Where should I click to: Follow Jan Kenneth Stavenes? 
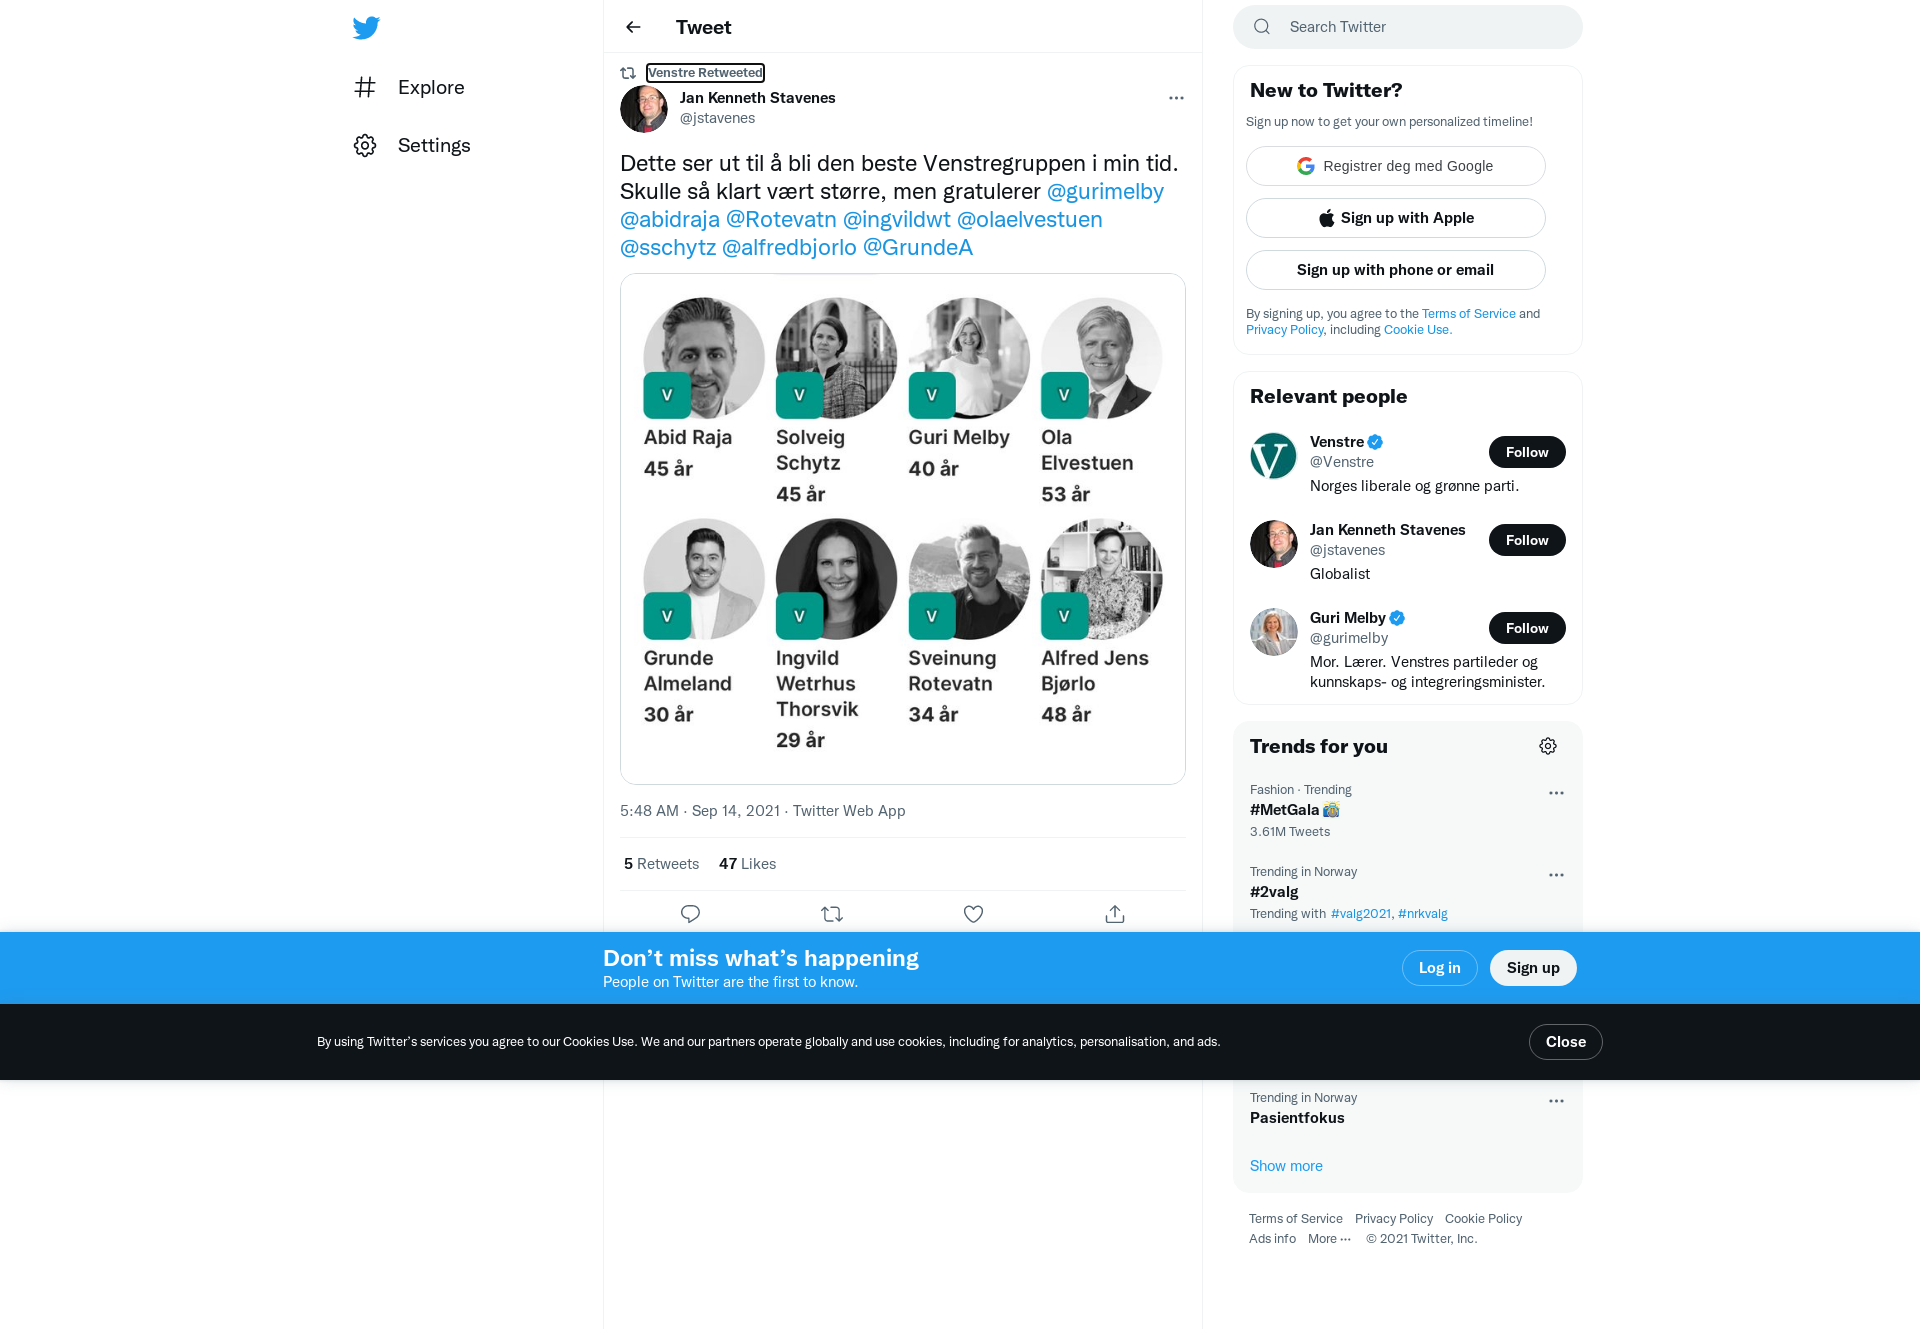tap(1527, 540)
